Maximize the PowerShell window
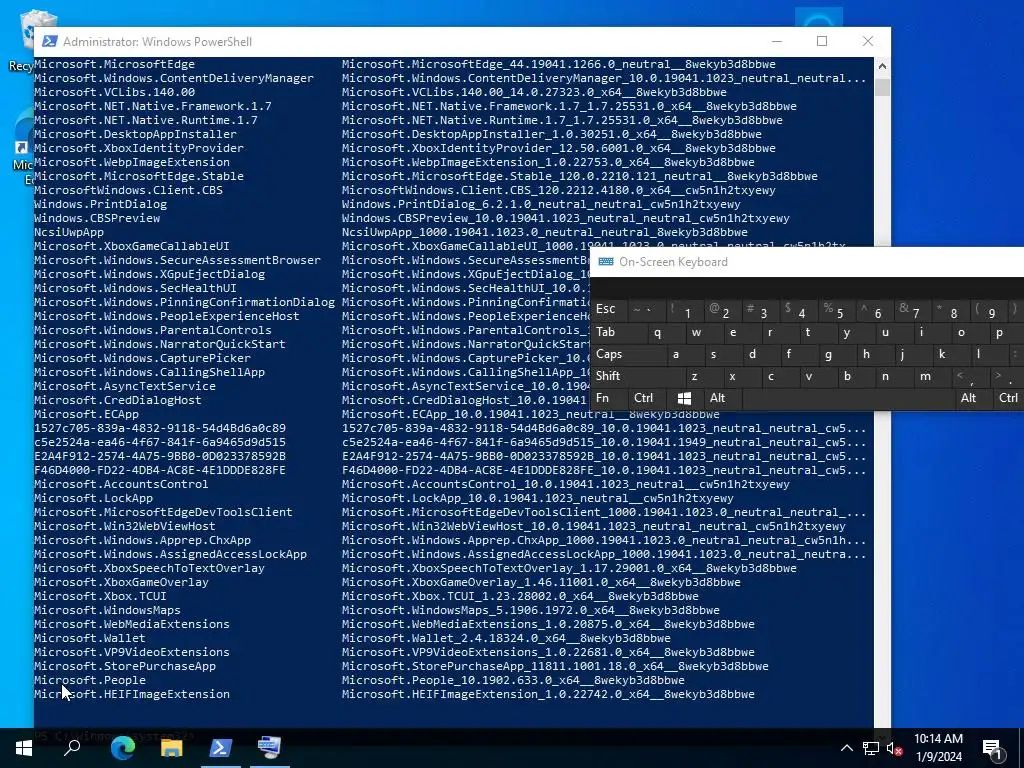The height and width of the screenshot is (768, 1024). 822,41
